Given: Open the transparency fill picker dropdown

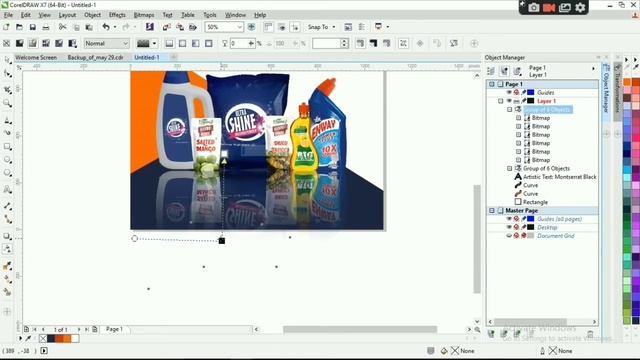Looking at the screenshot, I should click(x=154, y=43).
